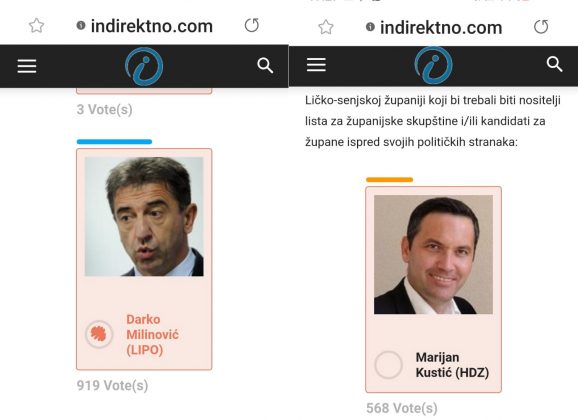
Task: Click left indirektno.com address bar
Action: click(x=152, y=26)
